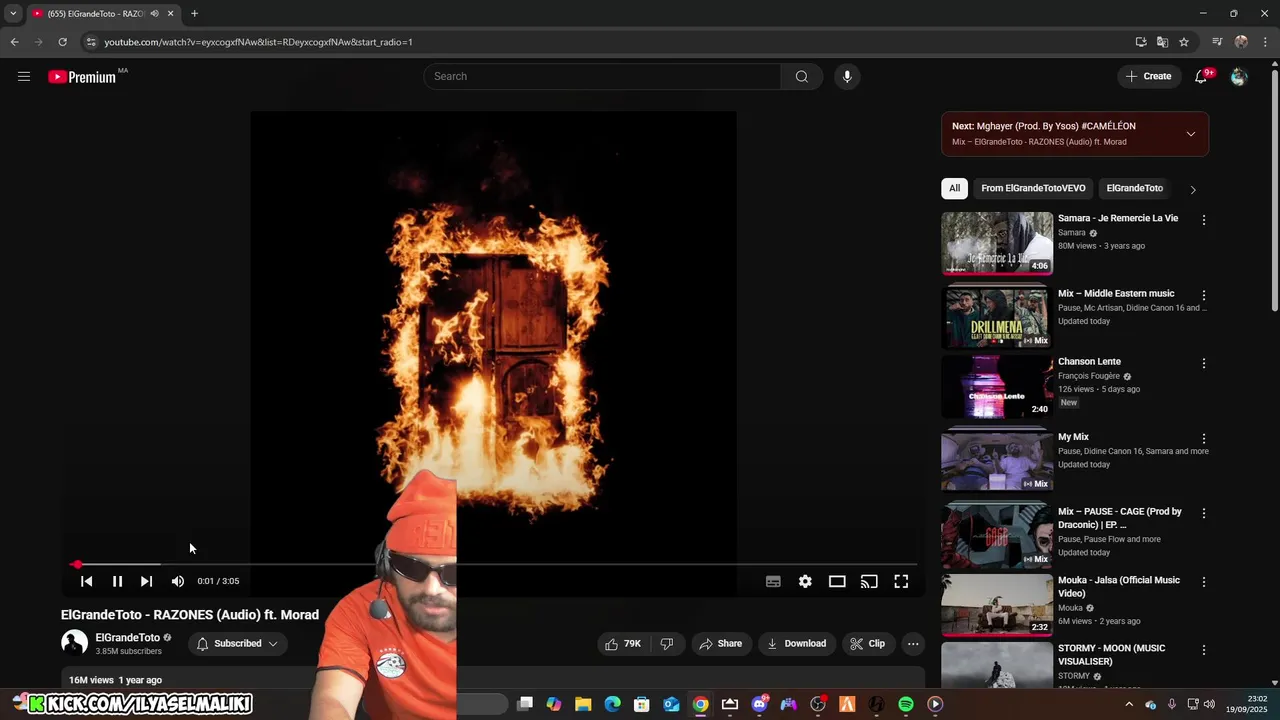Toggle subtitles/closed captions button
Viewport: 1280px width, 720px height.
pos(773,581)
